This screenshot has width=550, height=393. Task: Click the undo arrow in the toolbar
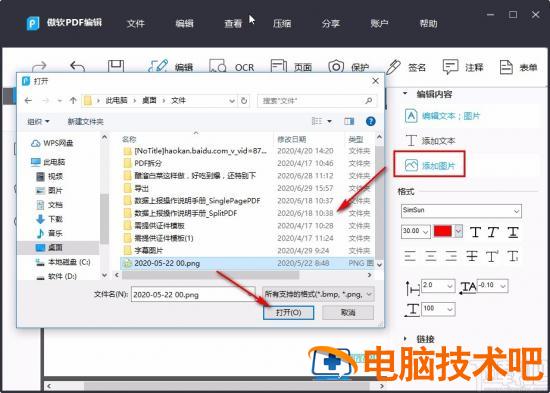[x=77, y=66]
